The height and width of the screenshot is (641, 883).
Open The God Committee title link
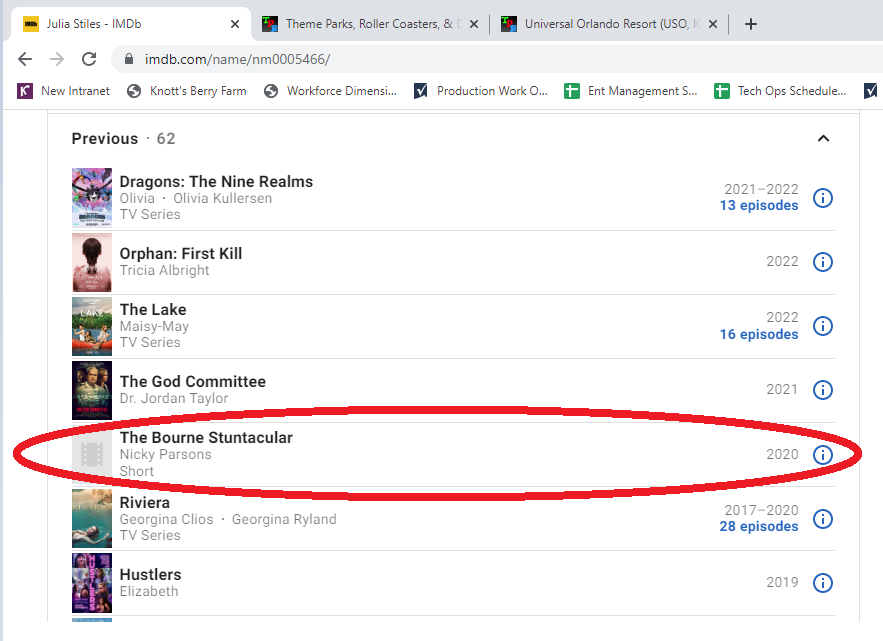coord(193,381)
